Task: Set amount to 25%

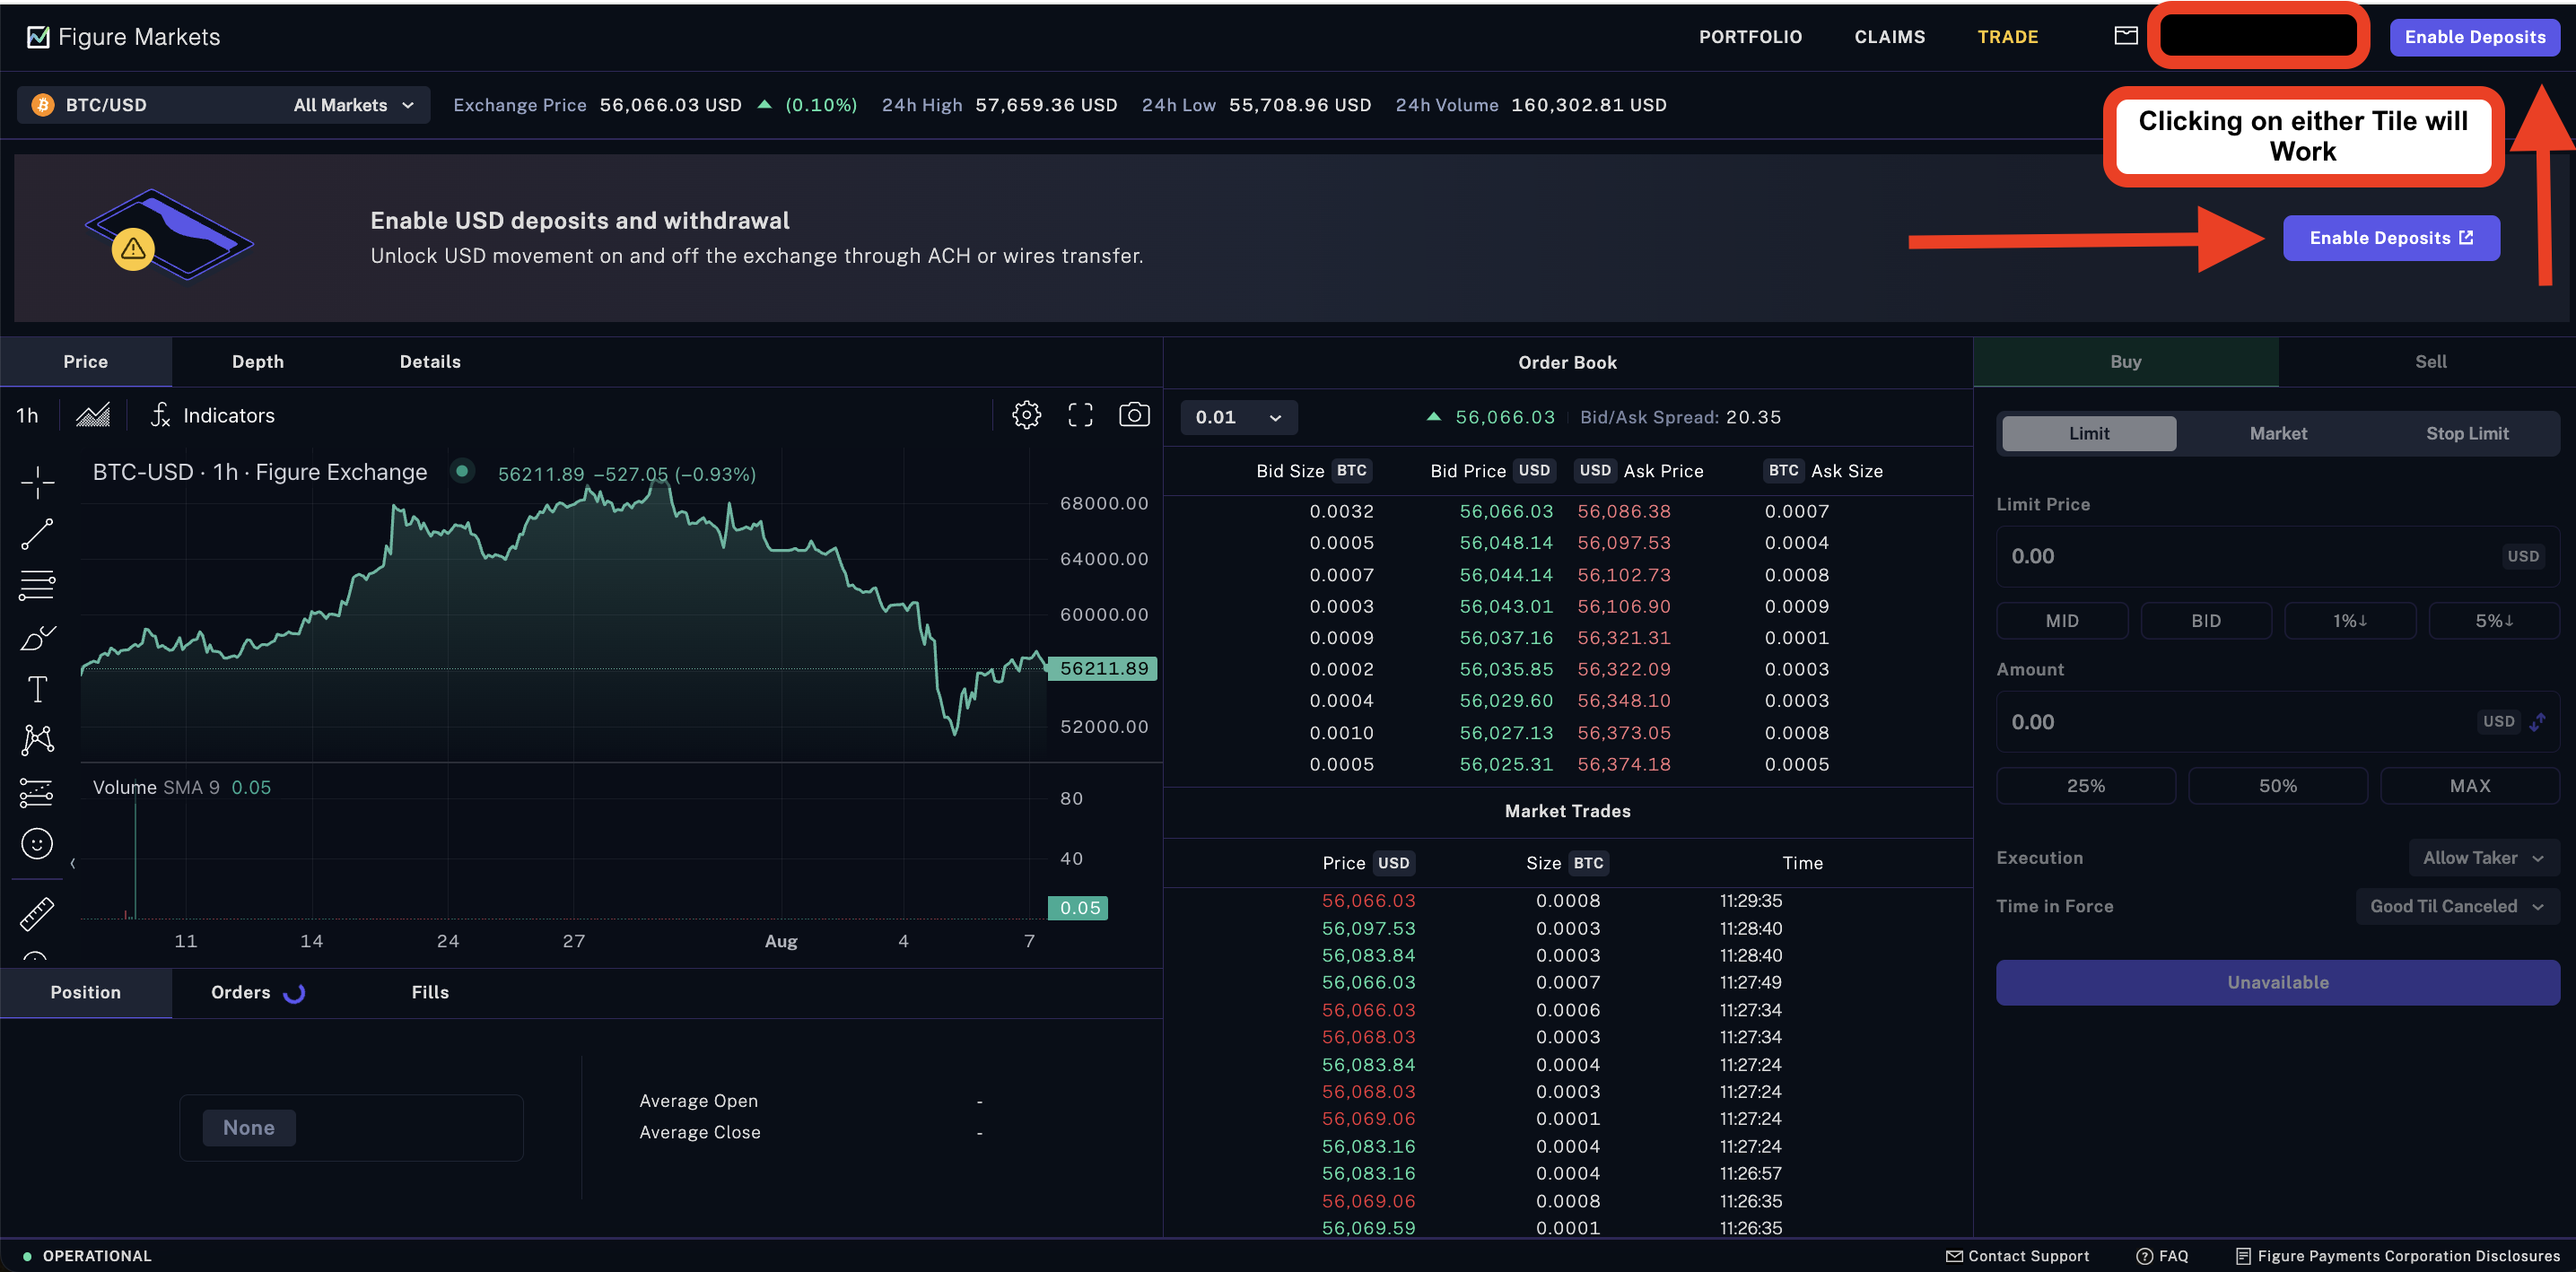Action: (2086, 786)
